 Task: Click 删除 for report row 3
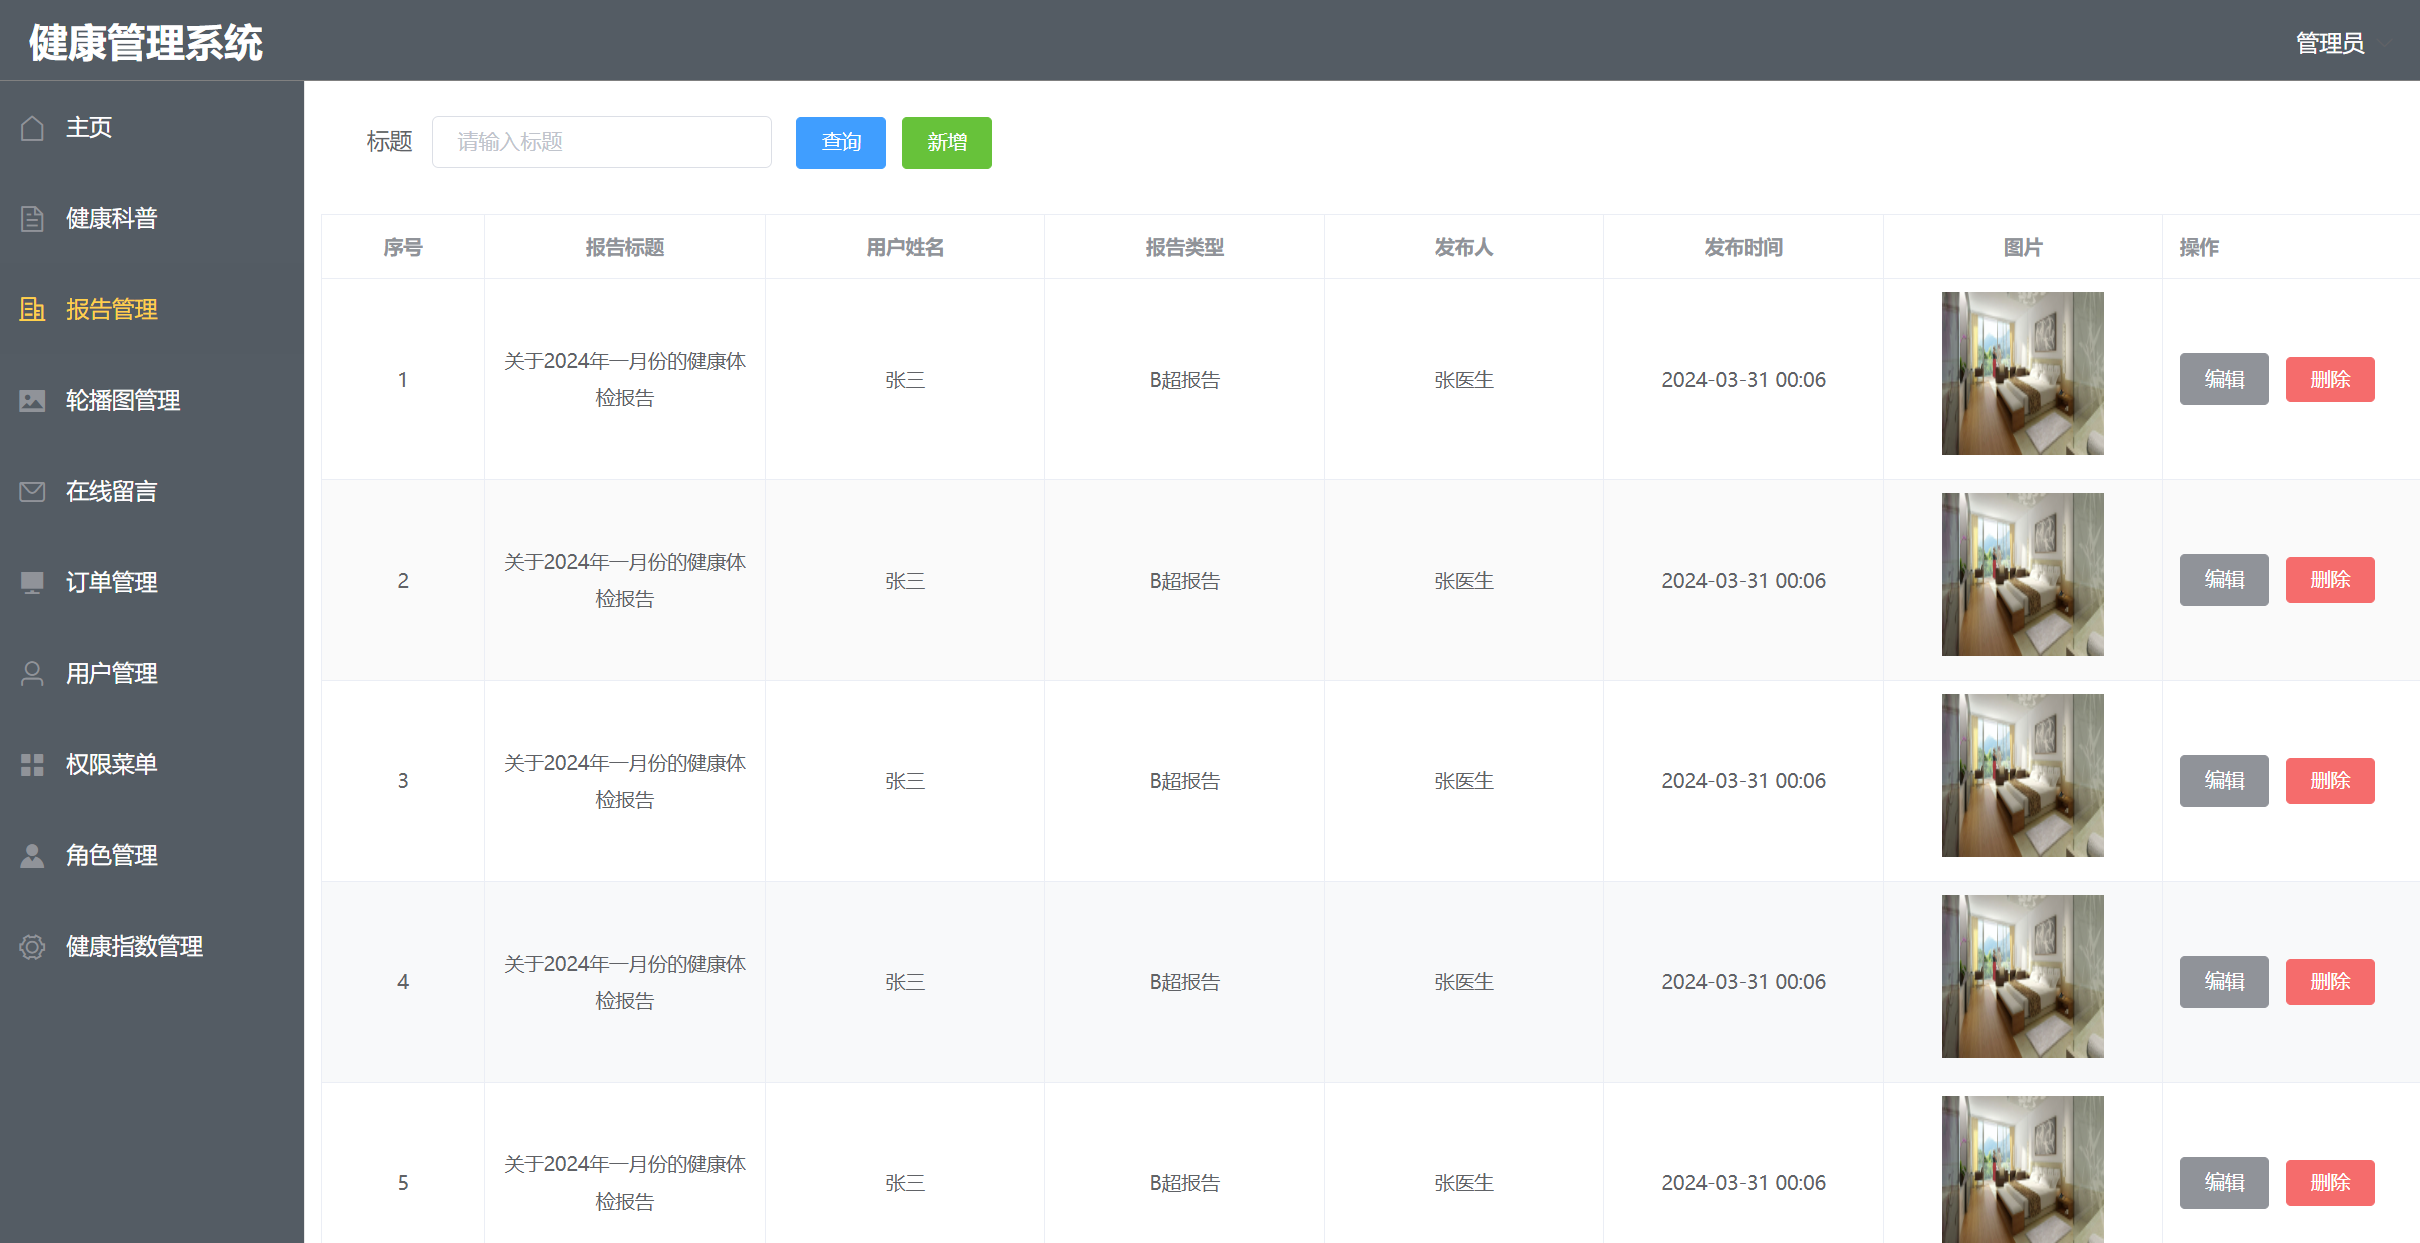coord(2329,781)
